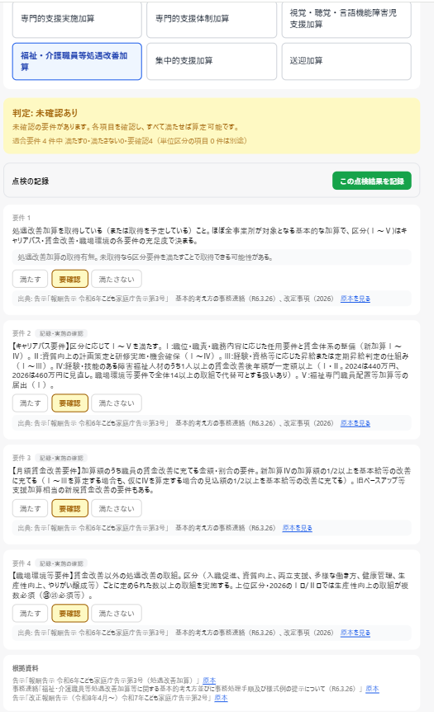The width and height of the screenshot is (434, 712).
Task: Mark 要件 1 as 満たす
Action: [30, 279]
